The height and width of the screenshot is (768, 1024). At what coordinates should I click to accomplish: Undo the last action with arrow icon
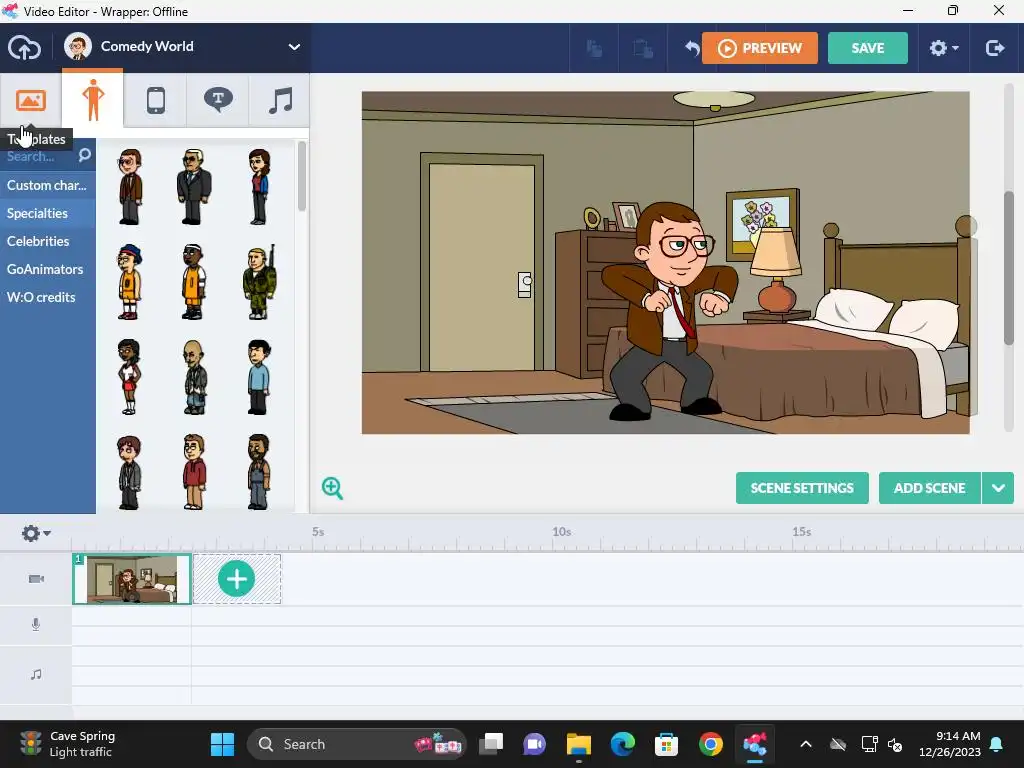point(691,48)
